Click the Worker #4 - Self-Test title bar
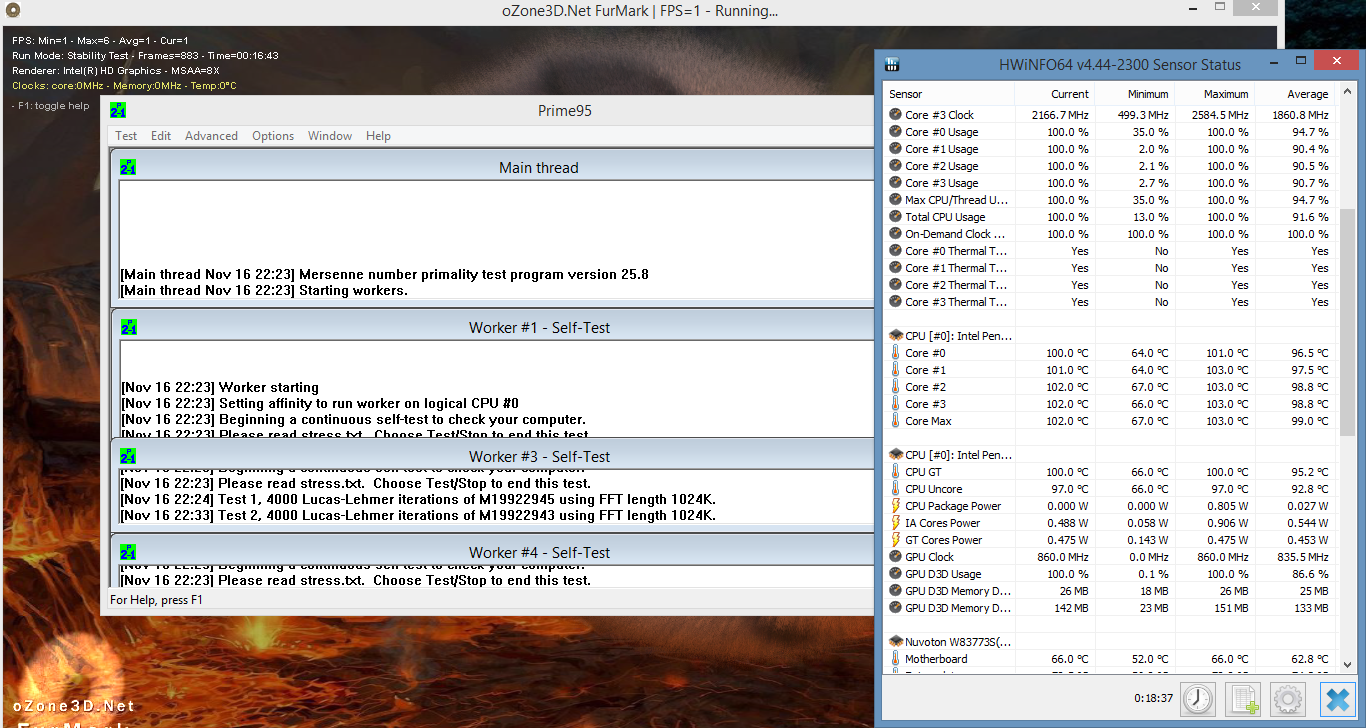Image resolution: width=1366 pixels, height=728 pixels. click(490, 552)
